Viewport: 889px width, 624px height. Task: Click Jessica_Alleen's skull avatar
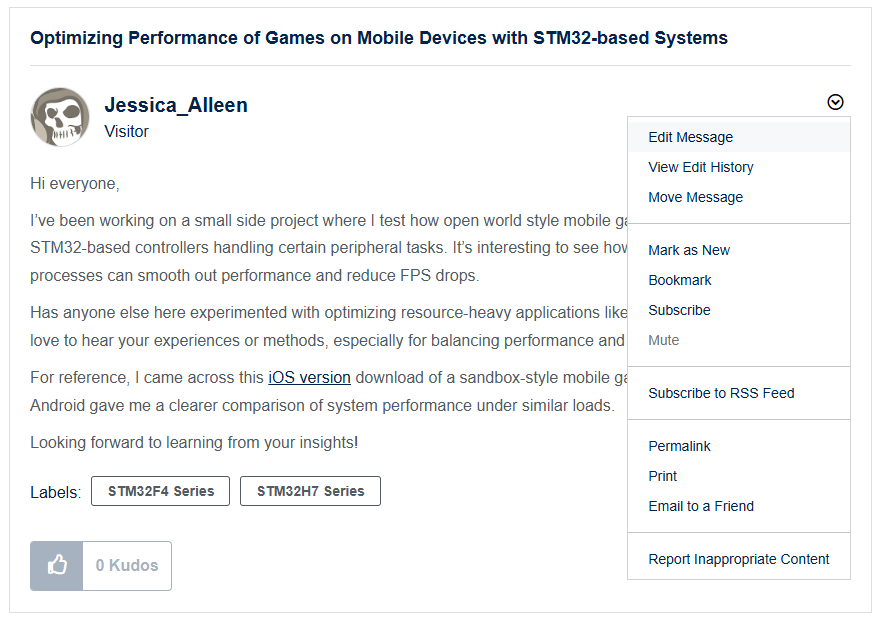[x=60, y=117]
